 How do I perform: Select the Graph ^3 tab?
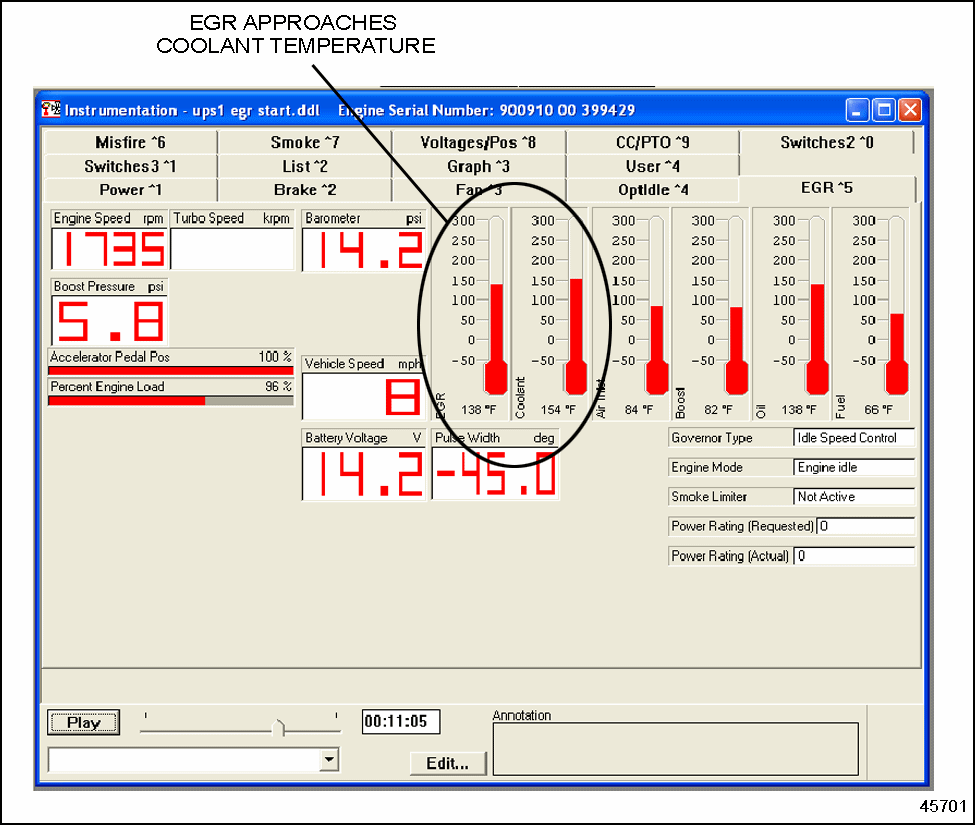(x=478, y=166)
